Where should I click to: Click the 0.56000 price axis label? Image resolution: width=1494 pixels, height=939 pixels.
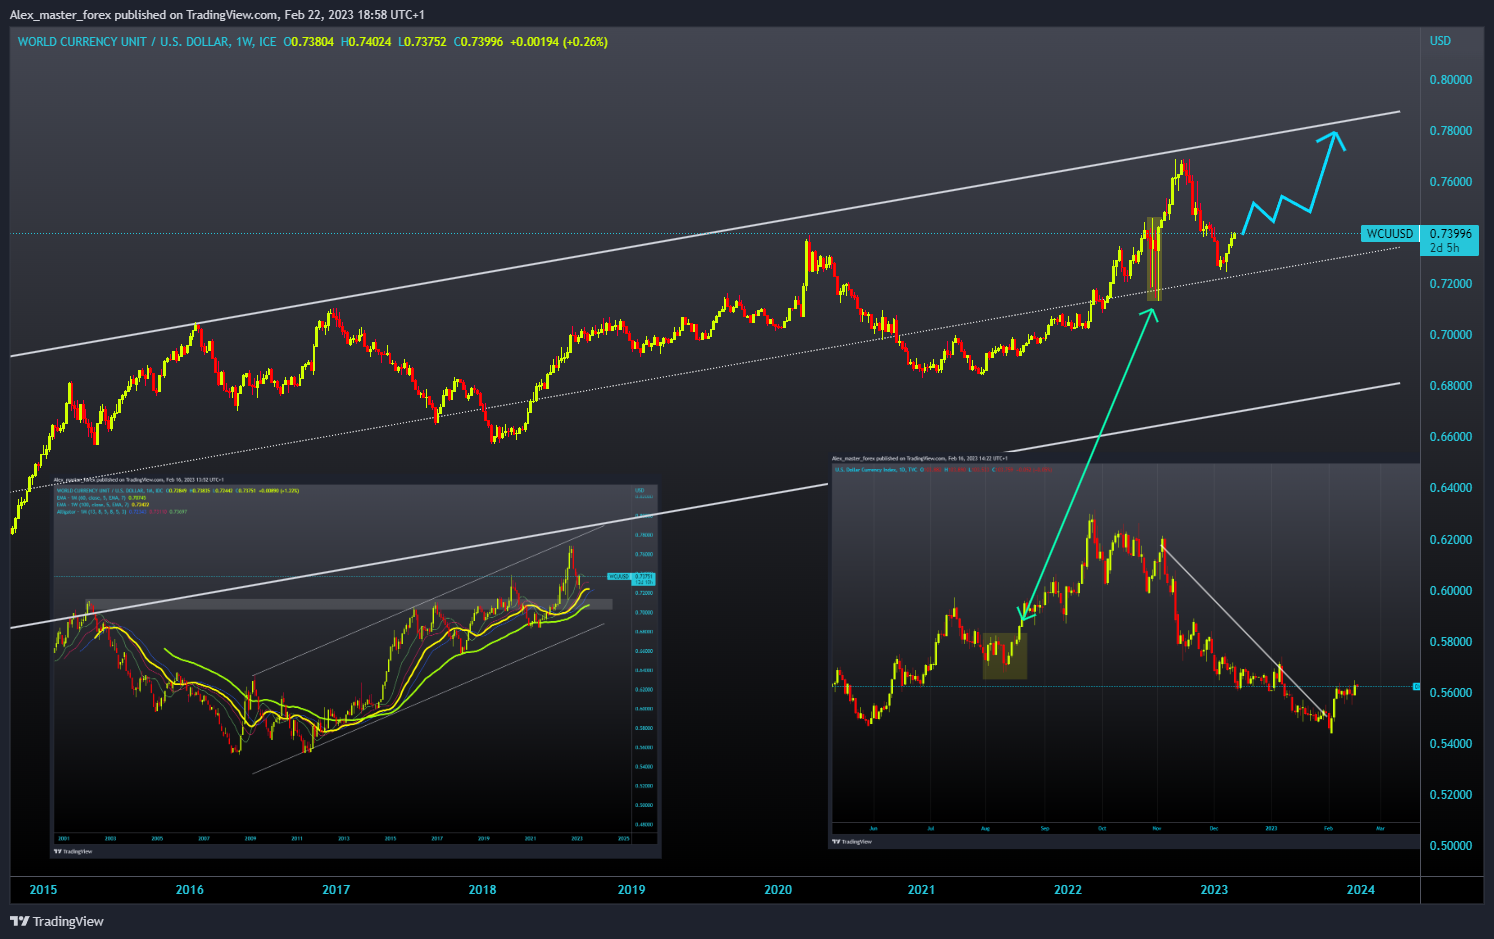click(1450, 693)
